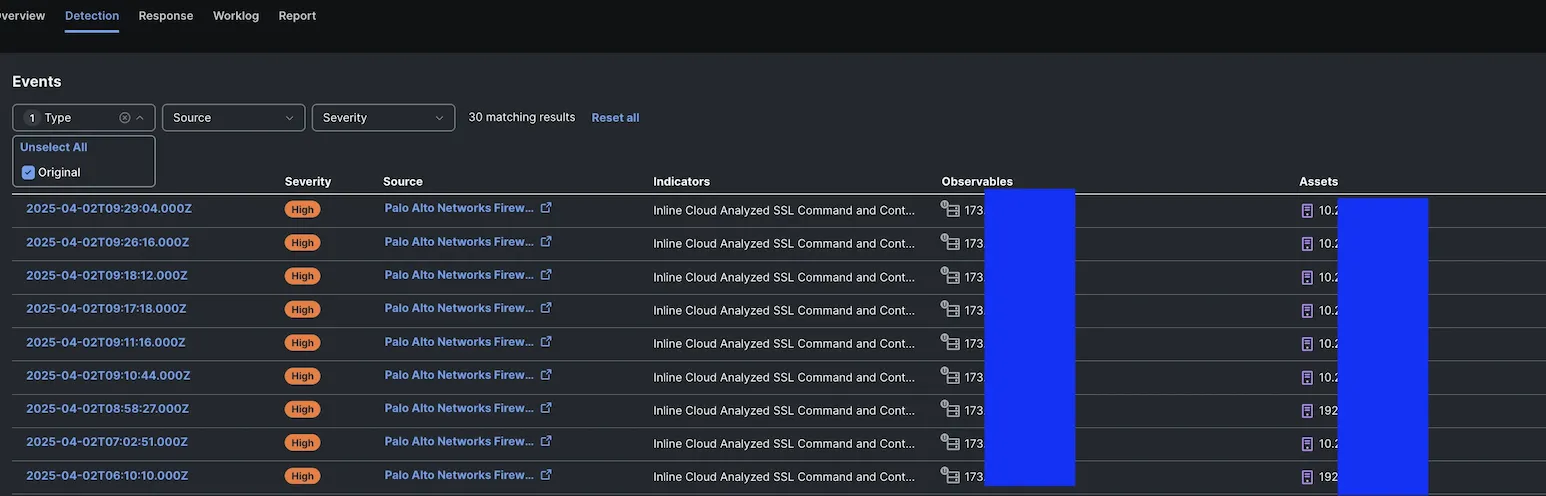Click observable server icon in 09:11:16 row

click(x=950, y=342)
